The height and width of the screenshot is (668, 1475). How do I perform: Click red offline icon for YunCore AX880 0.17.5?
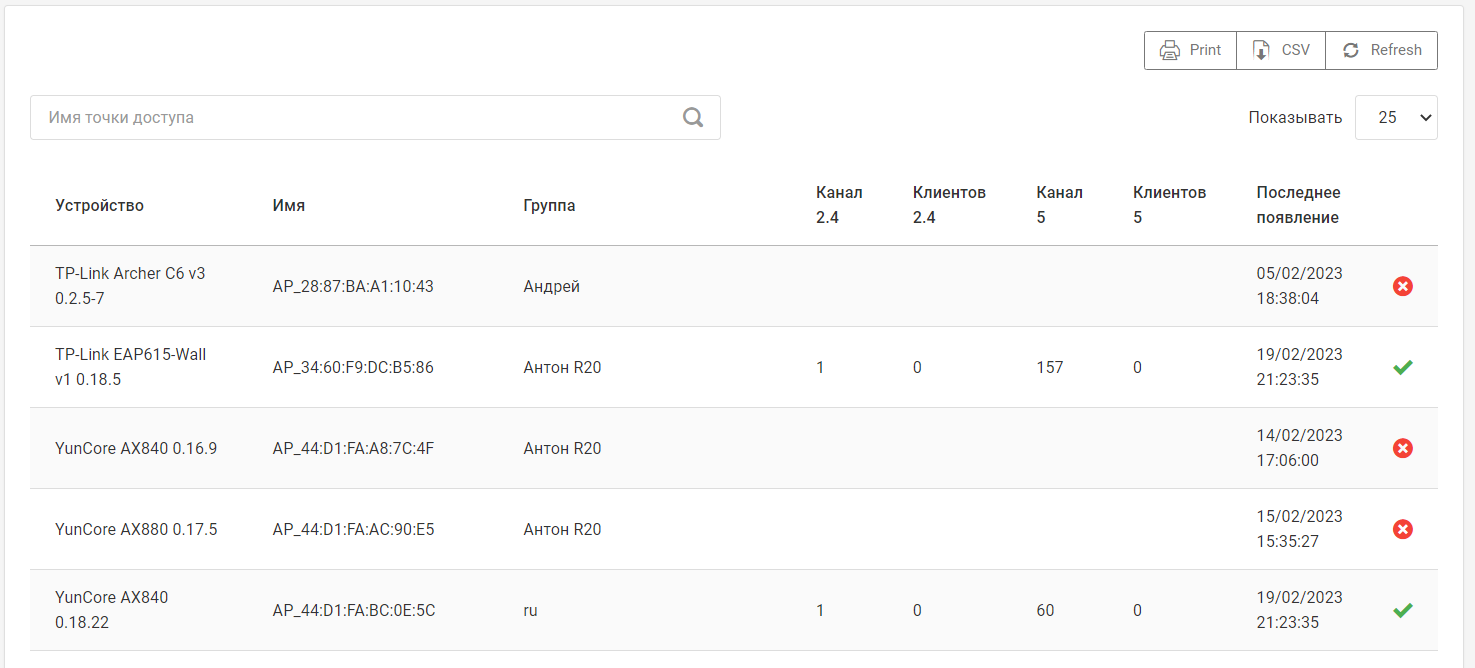click(1402, 529)
